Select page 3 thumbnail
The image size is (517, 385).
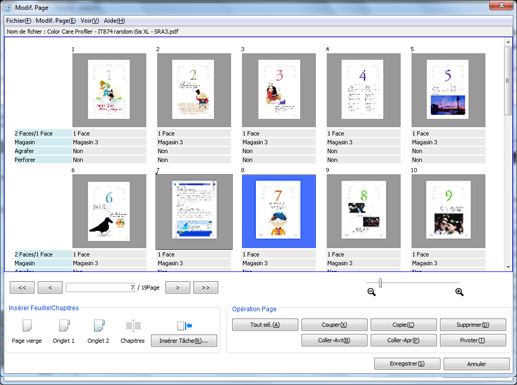point(279,90)
